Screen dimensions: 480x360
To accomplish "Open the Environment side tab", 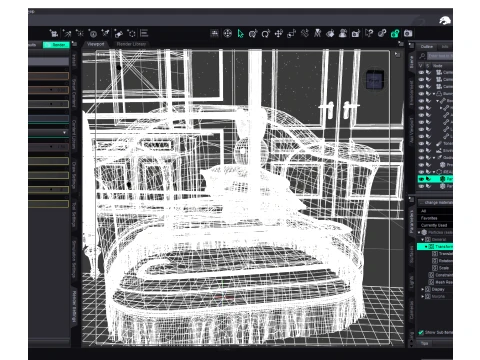I will coord(411,92).
